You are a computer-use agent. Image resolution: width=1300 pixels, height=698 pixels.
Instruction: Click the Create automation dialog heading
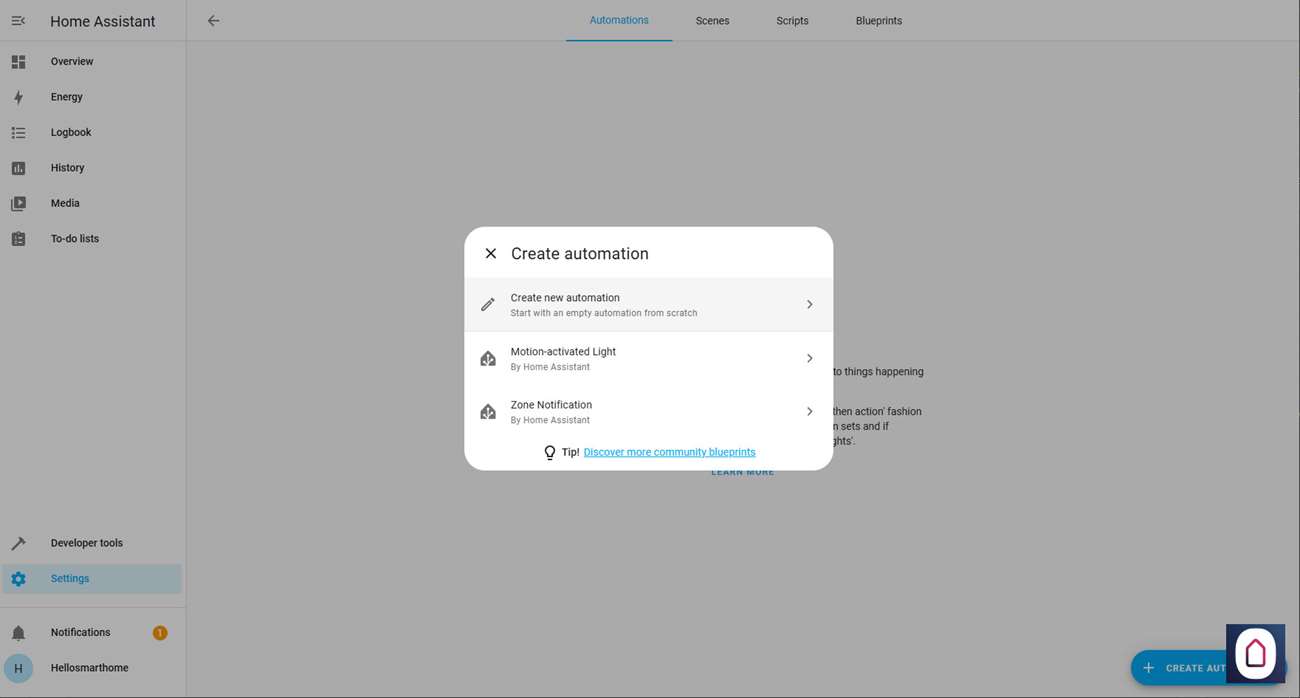[x=580, y=254]
